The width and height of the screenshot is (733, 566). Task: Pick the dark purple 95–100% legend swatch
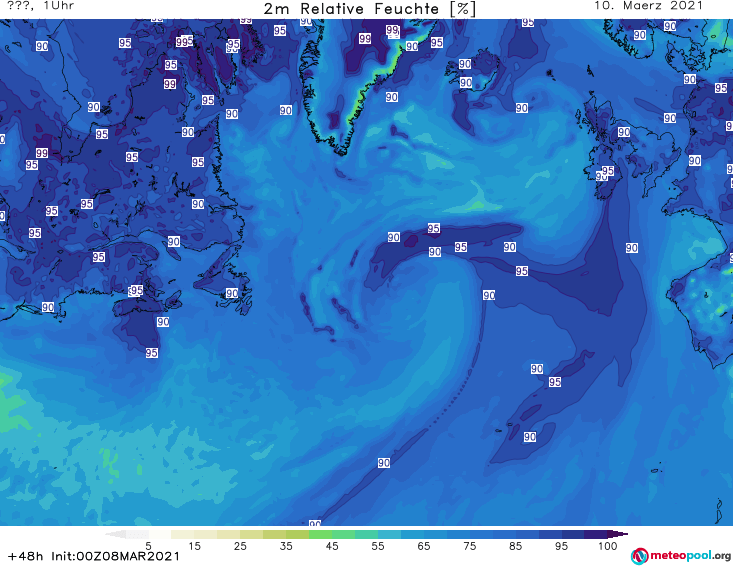[x=596, y=534]
